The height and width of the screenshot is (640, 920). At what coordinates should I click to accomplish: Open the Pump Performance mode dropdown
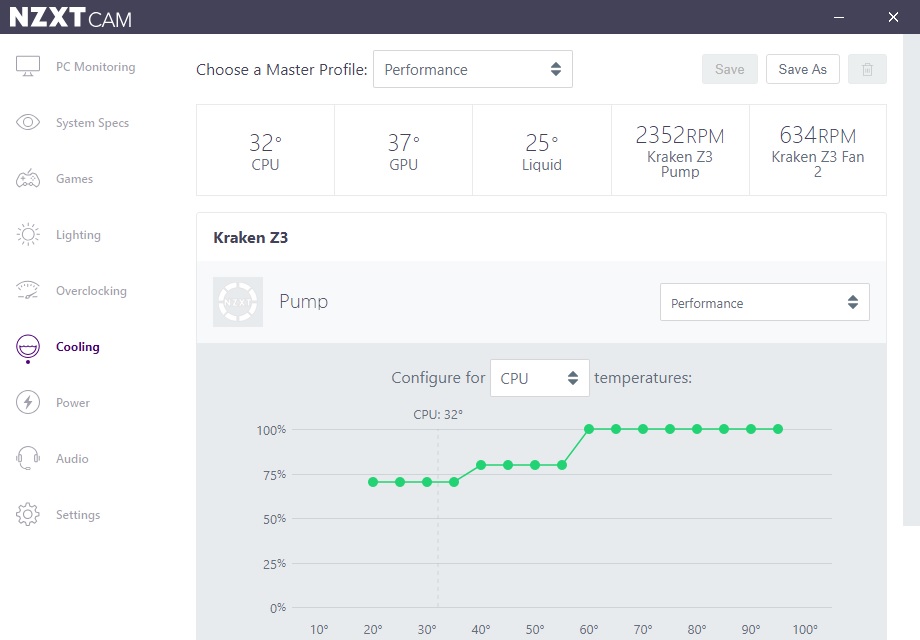(x=765, y=303)
